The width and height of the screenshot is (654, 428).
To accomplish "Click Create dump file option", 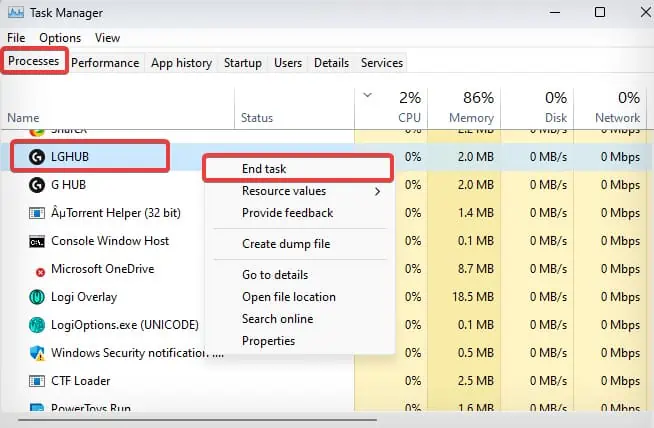I will pyautogui.click(x=286, y=244).
